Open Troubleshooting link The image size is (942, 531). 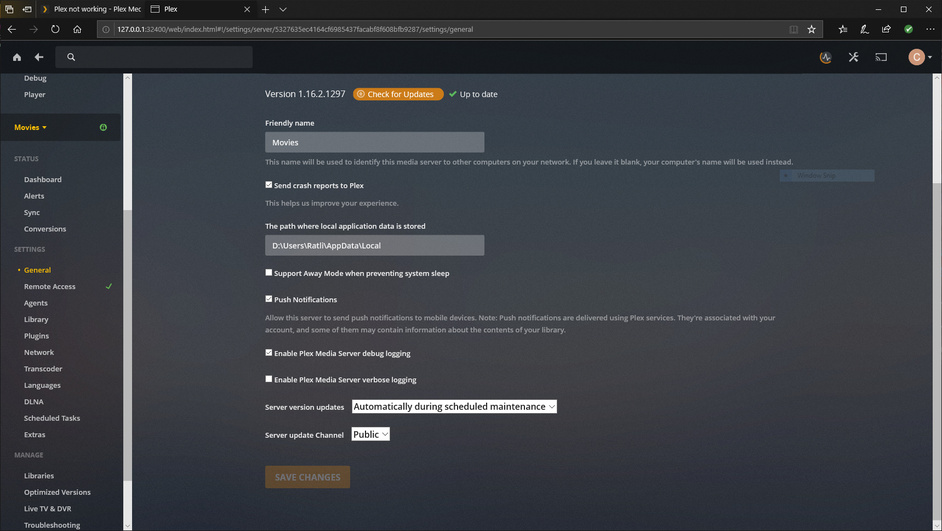click(x=52, y=525)
